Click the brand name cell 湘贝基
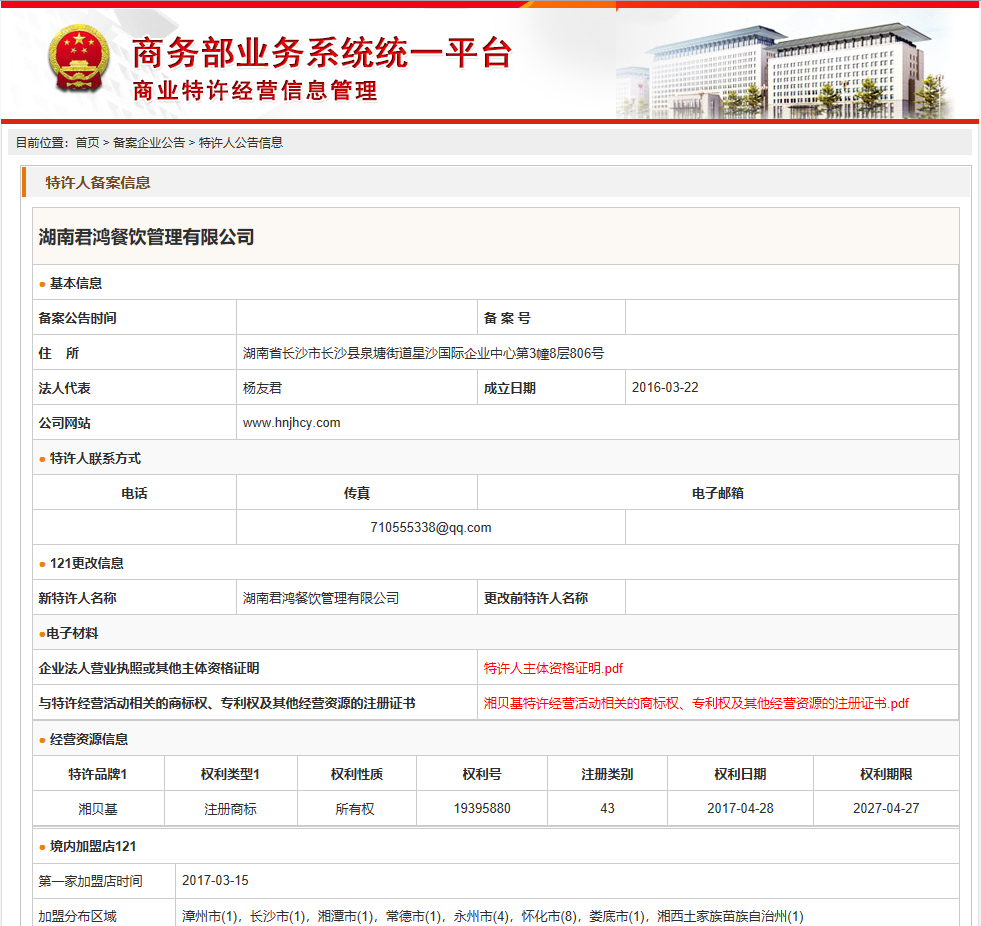The height and width of the screenshot is (926, 981). pyautogui.click(x=98, y=808)
